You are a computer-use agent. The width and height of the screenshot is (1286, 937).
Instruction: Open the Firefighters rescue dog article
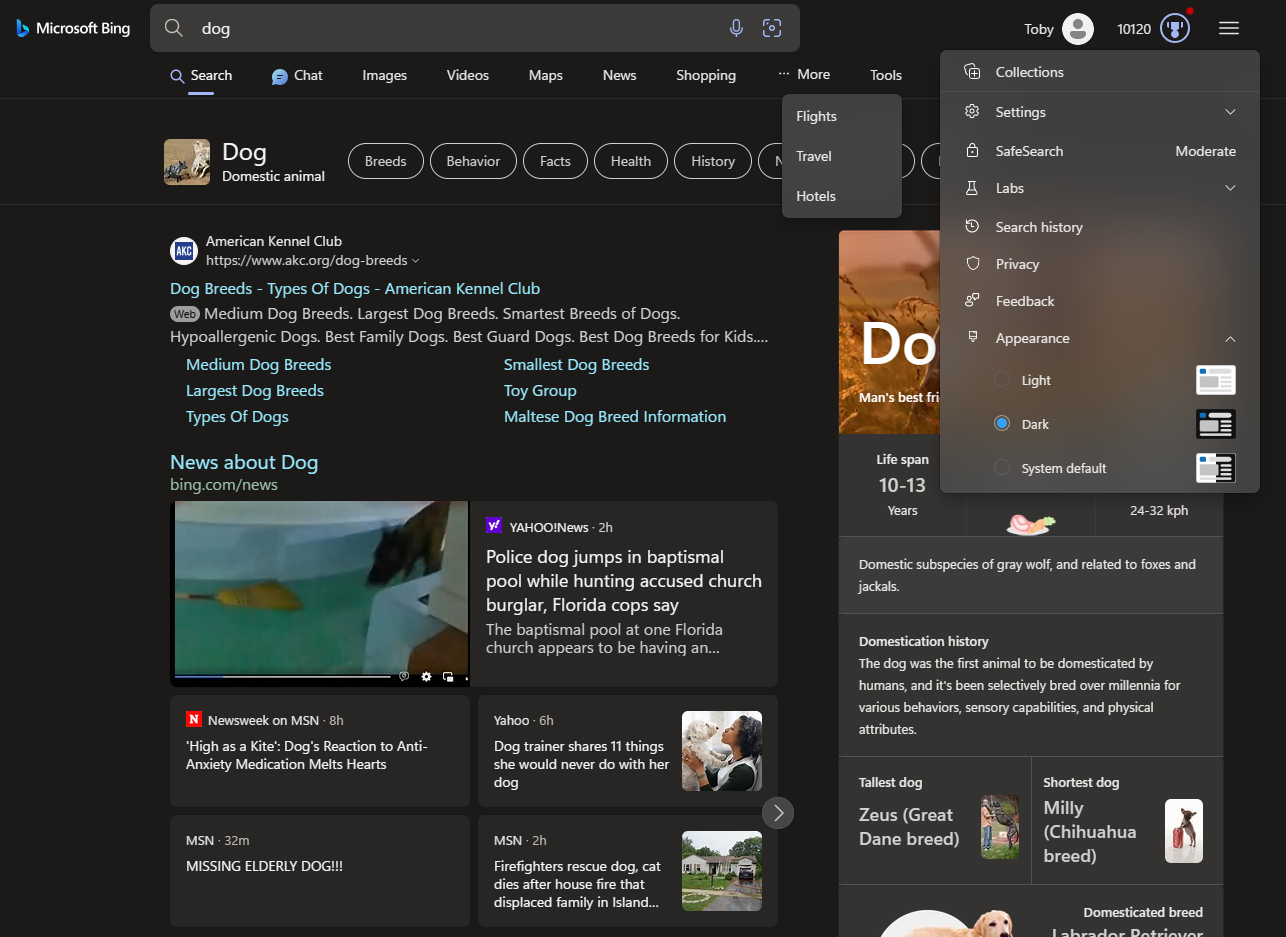click(628, 871)
